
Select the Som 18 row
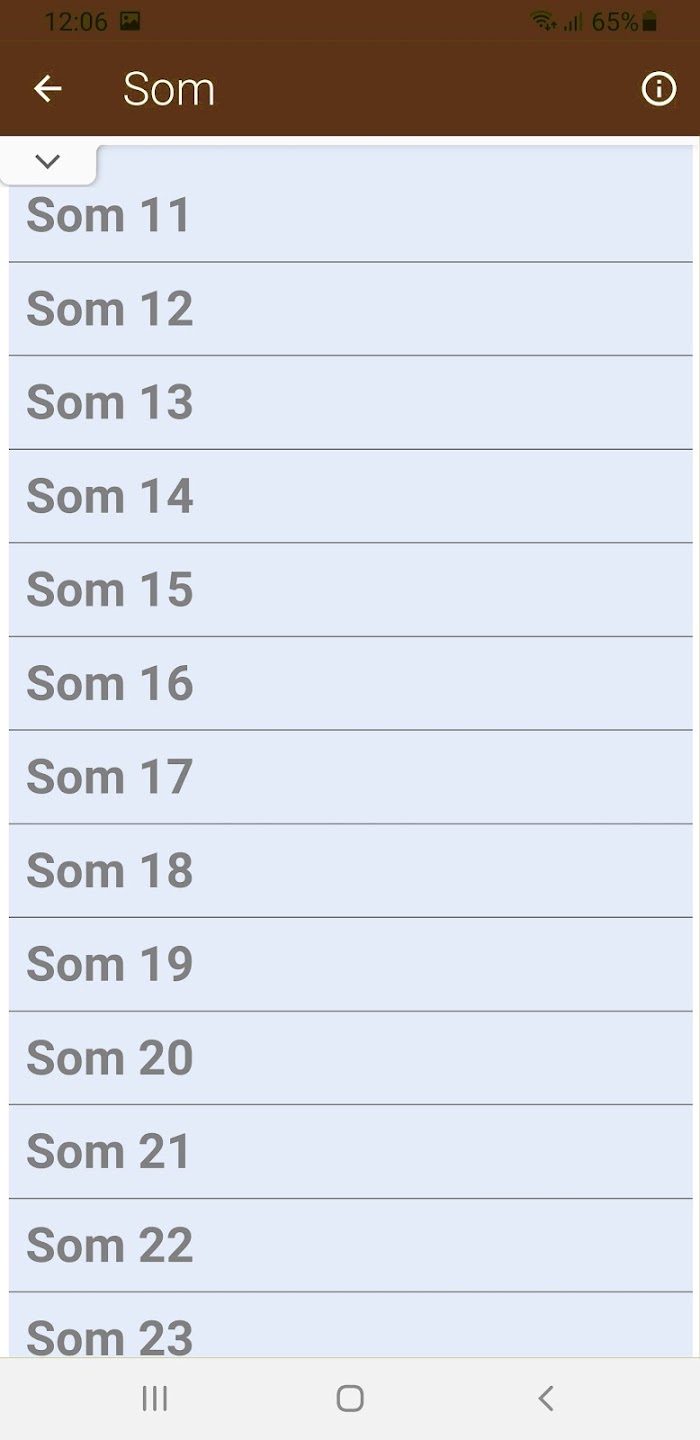350,871
